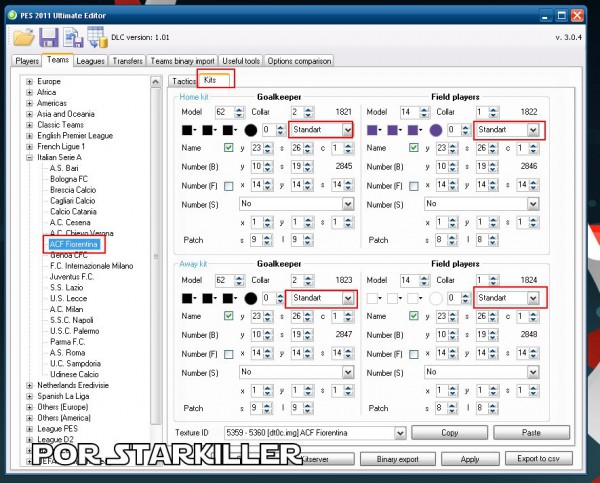Screen dimensions: 600x483
Task: Expand the English Premier League node
Action: (29, 136)
